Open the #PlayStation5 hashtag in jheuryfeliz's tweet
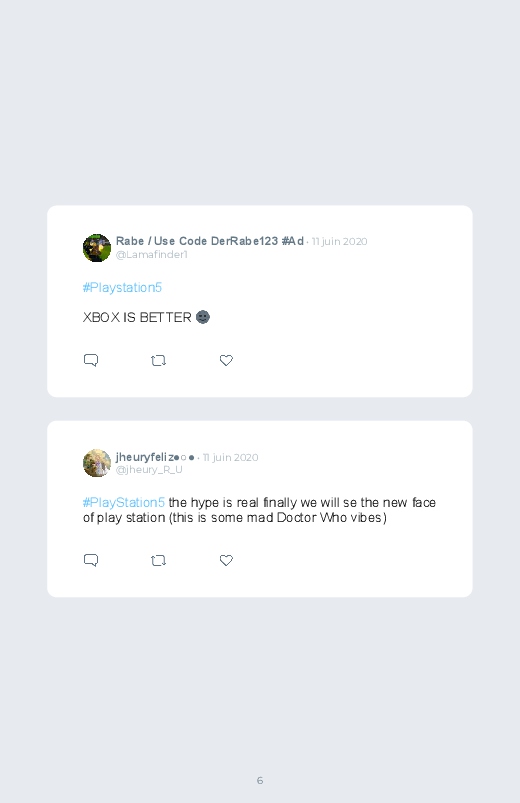The image size is (520, 803). [x=124, y=502]
